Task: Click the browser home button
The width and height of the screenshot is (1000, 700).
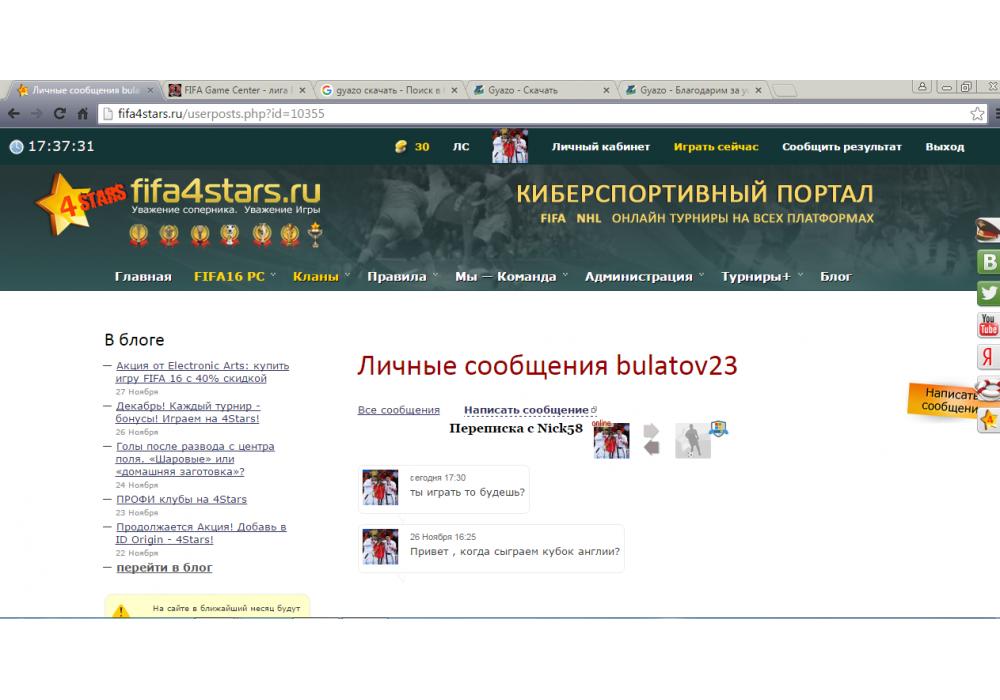Action: [x=83, y=114]
